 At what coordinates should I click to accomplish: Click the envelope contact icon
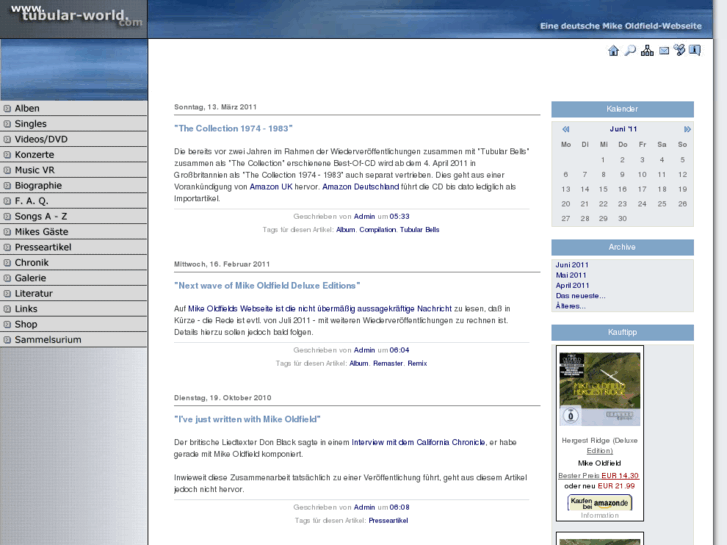(664, 51)
